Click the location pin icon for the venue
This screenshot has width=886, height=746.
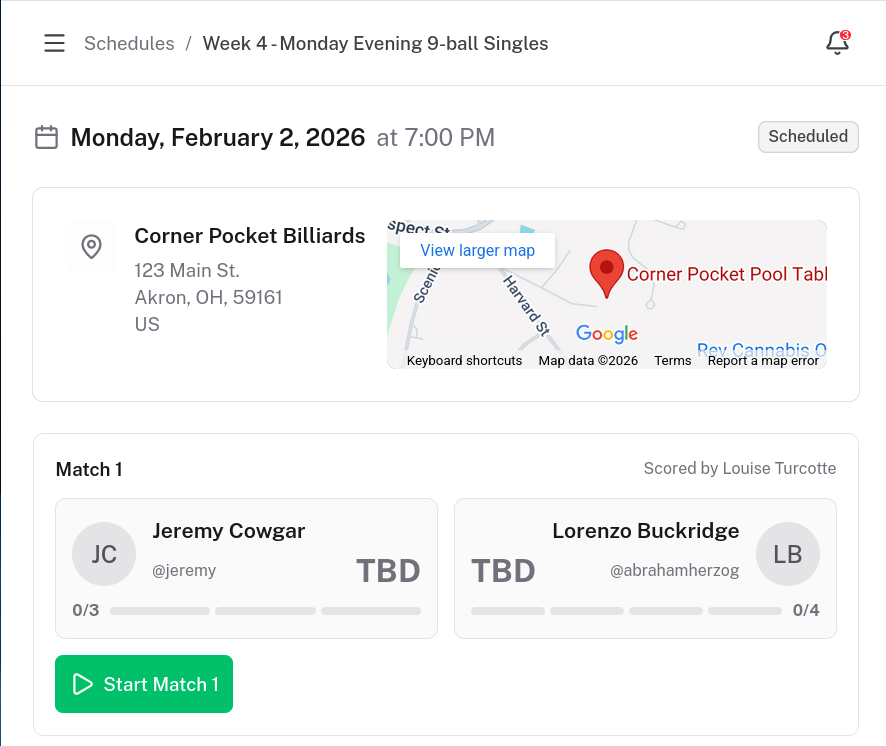coord(91,246)
